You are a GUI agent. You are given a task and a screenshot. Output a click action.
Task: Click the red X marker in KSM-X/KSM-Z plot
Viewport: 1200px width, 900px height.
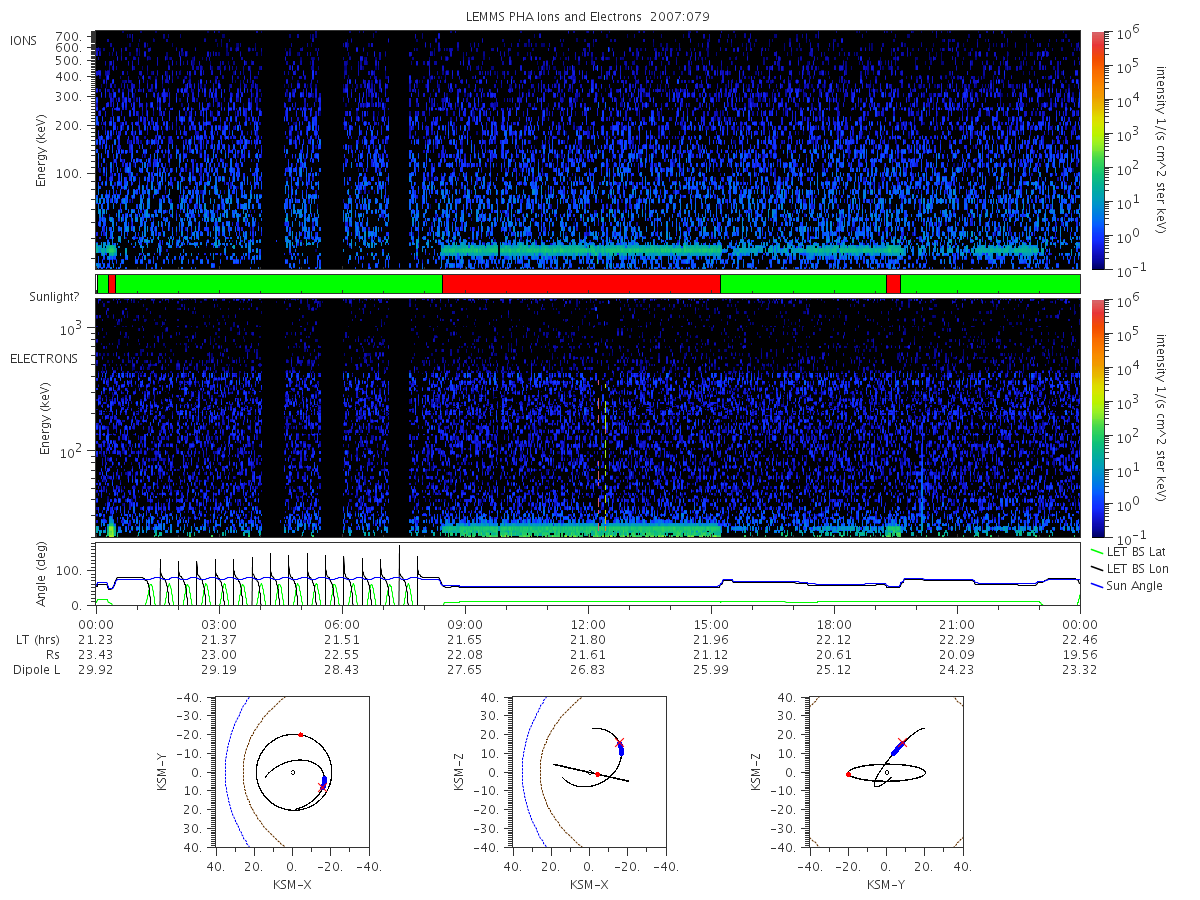point(620,742)
